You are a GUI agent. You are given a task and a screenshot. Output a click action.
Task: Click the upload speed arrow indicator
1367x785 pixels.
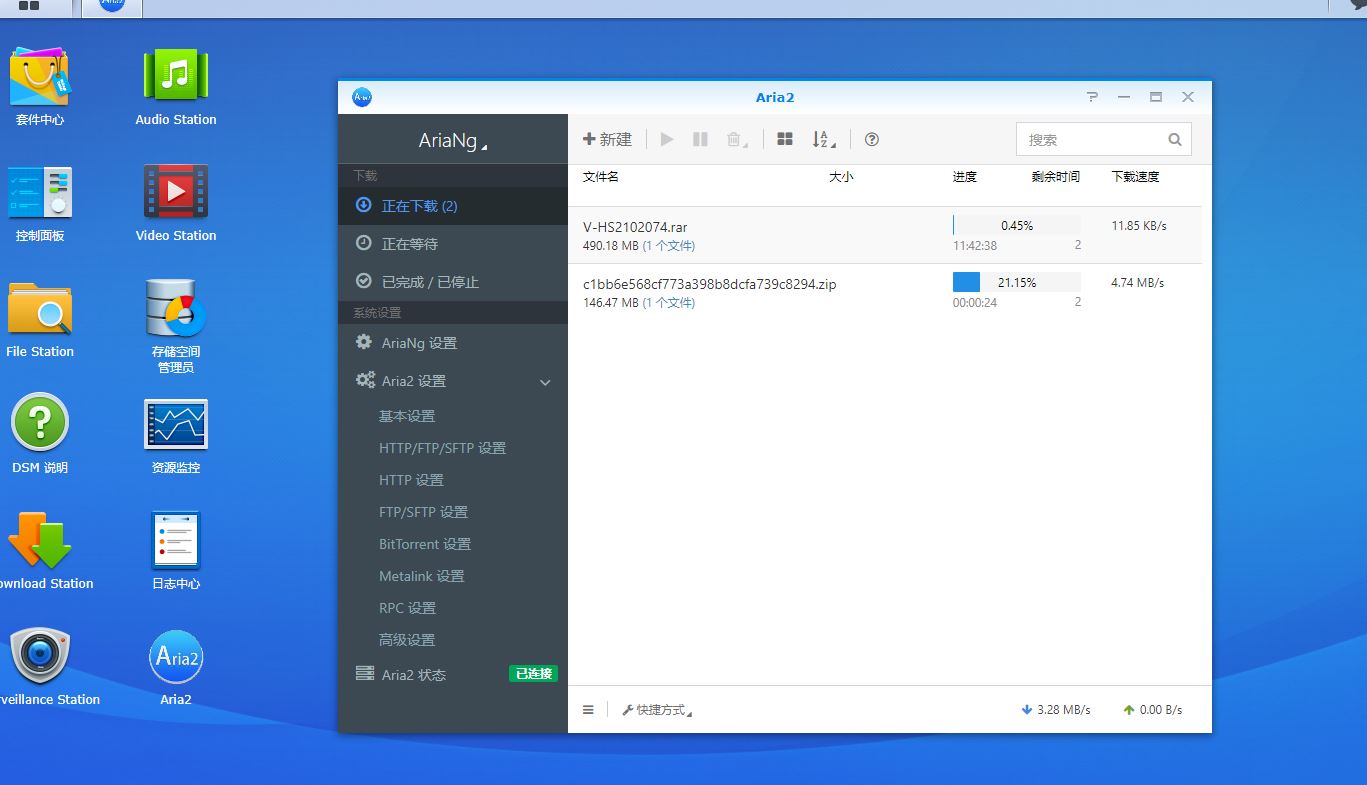point(1129,710)
